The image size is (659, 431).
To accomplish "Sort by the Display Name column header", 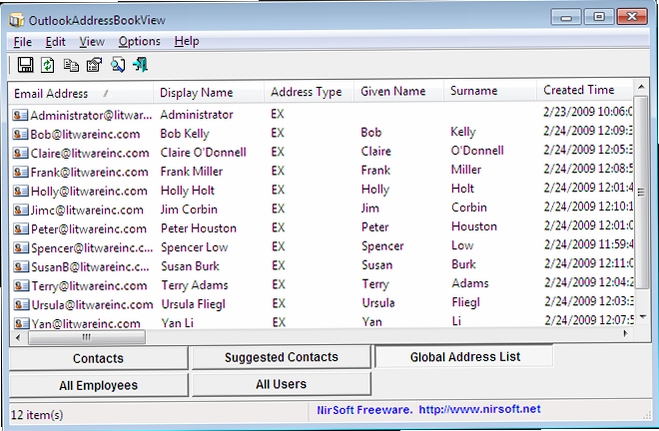I will (x=208, y=92).
